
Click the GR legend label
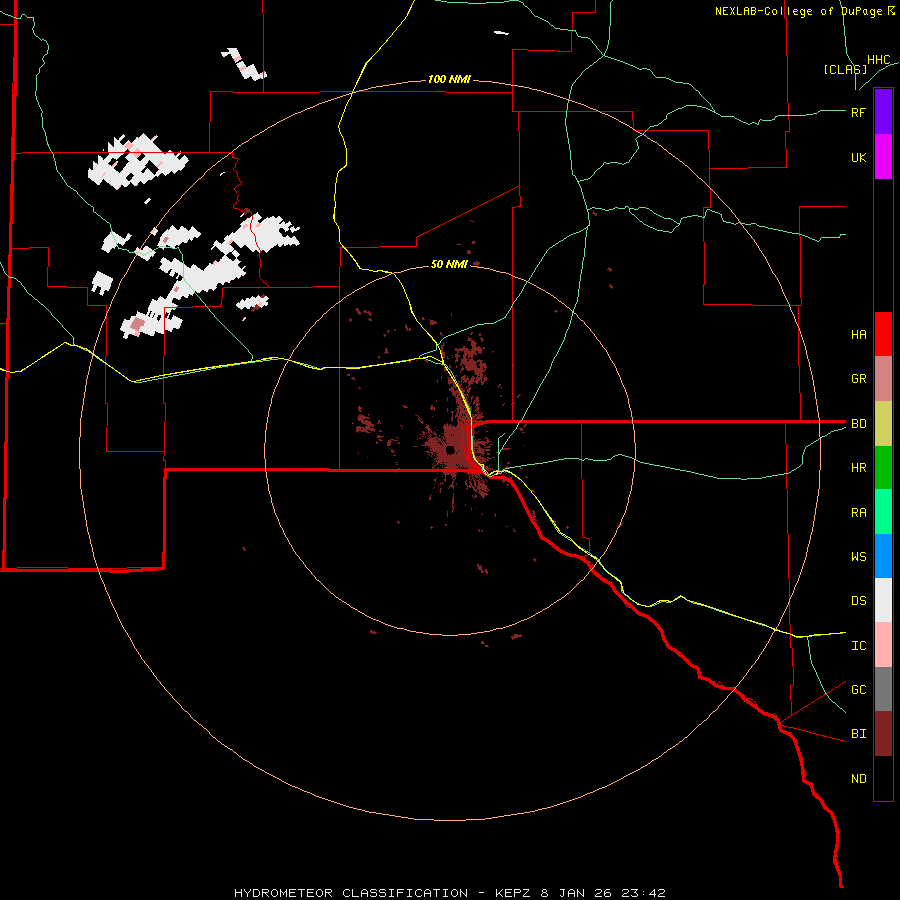point(858,379)
